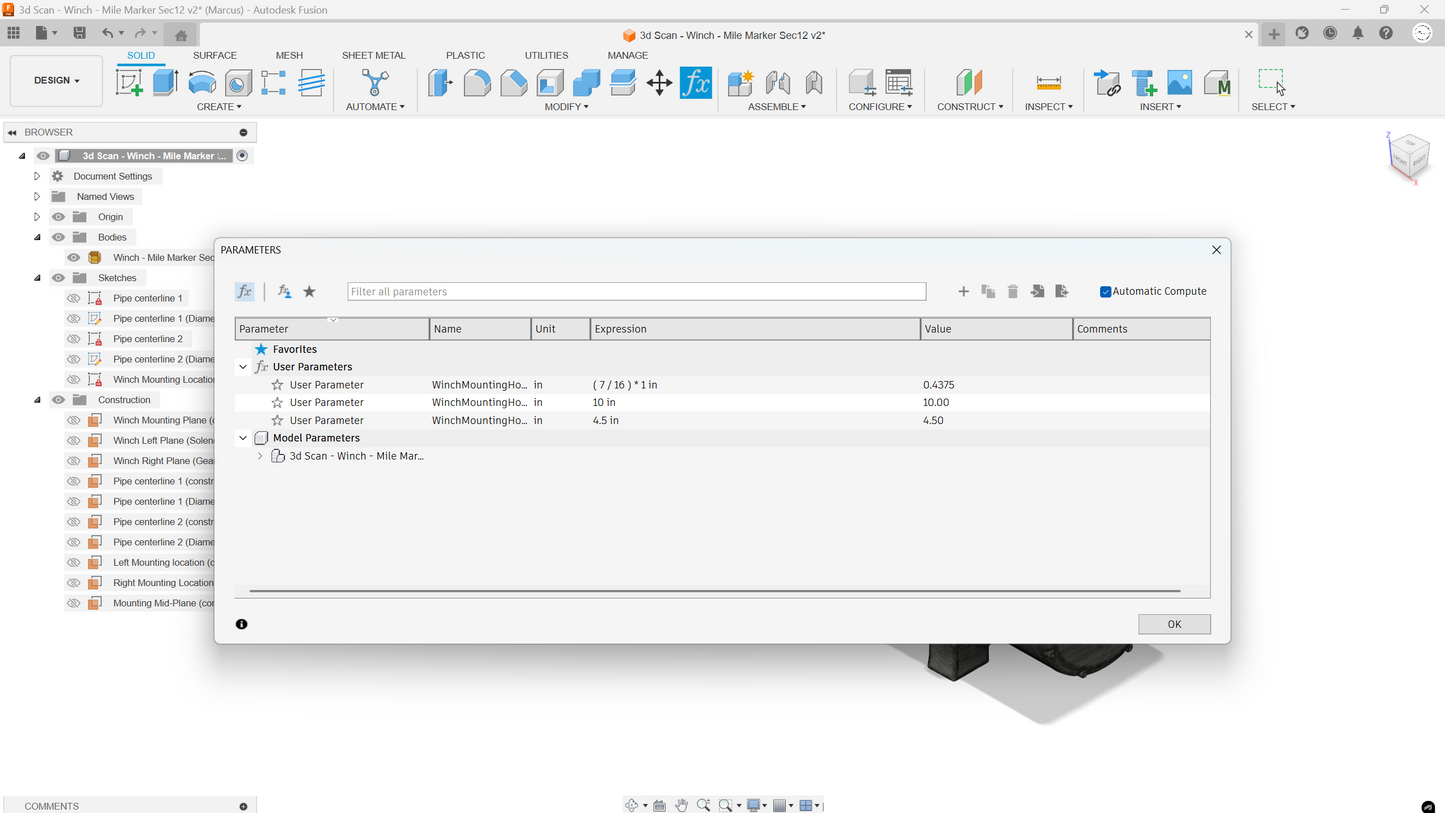1445x813 pixels.
Task: Expand the 3d Scan model parameters node
Action: (260, 456)
